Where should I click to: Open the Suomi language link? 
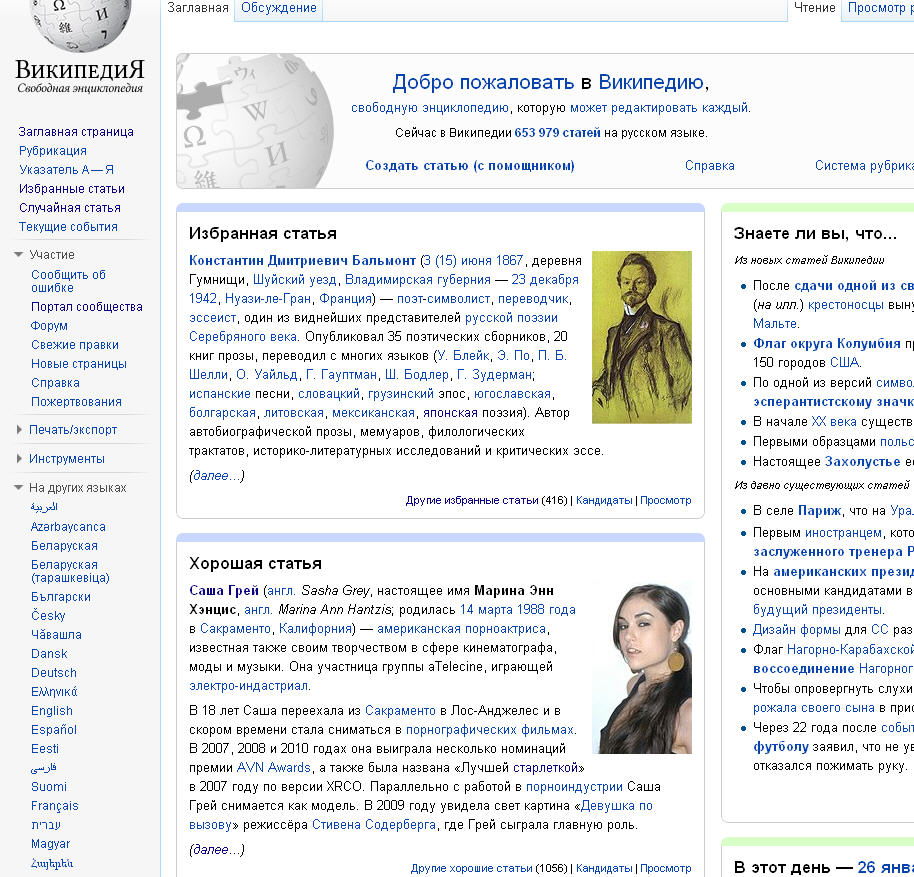49,787
